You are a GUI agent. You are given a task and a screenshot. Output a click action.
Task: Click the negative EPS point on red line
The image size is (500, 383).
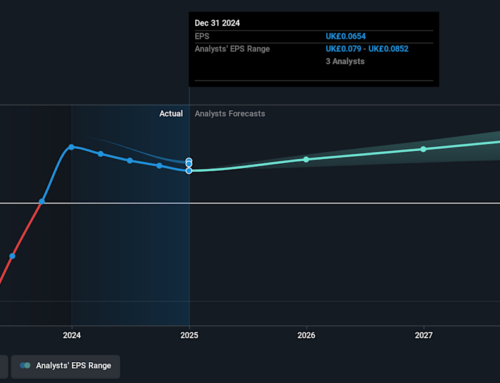[x=12, y=256]
